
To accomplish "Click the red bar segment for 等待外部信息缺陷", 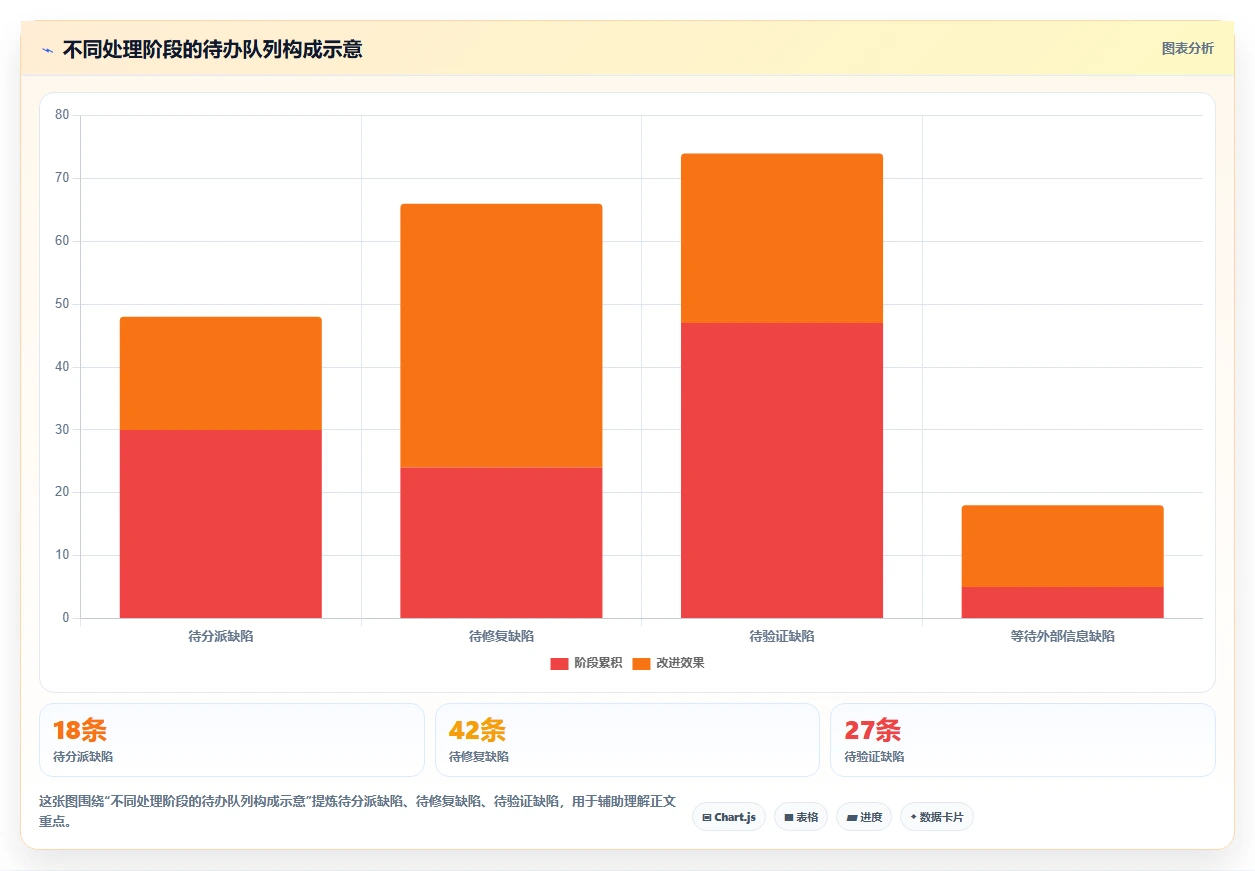I will tap(1063, 602).
